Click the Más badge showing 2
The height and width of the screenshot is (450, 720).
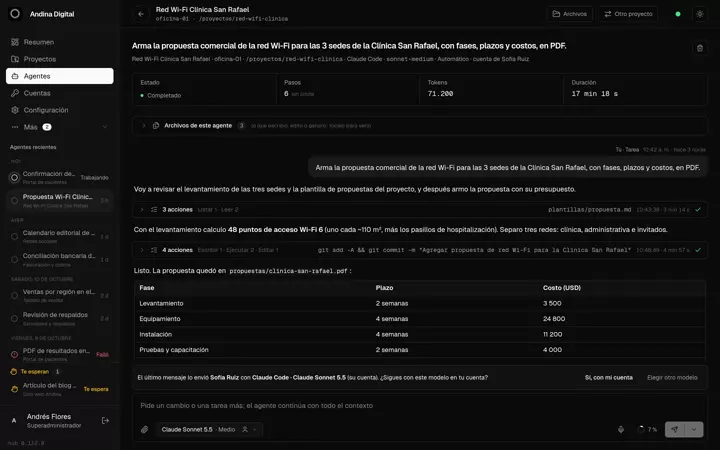click(x=47, y=127)
